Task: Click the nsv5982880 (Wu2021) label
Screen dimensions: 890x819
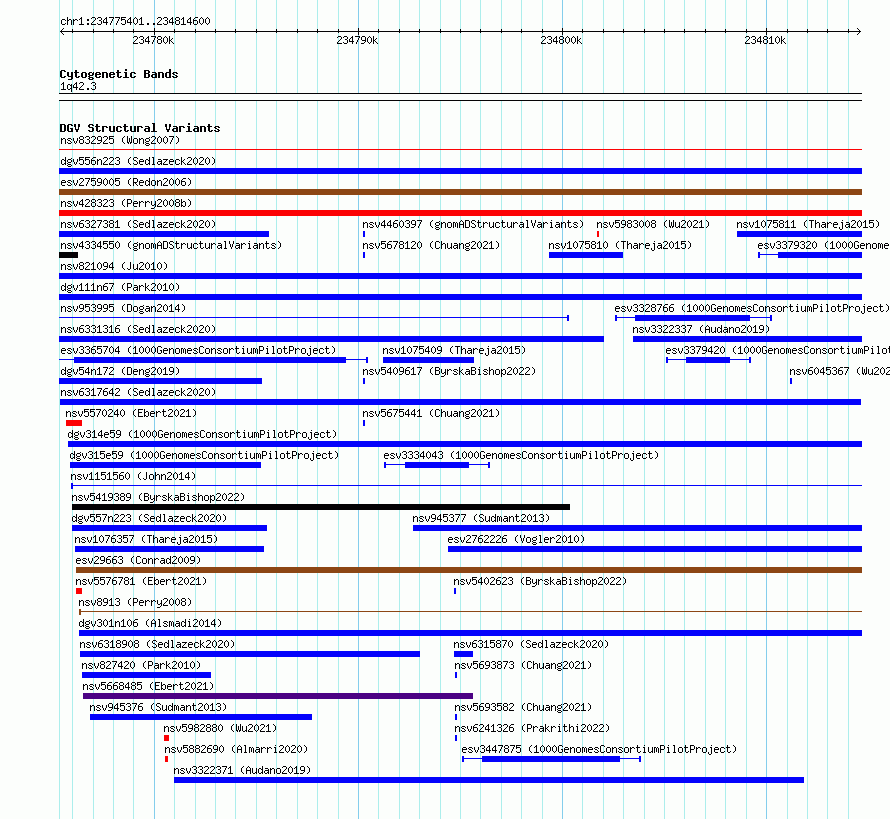Action: [220, 728]
